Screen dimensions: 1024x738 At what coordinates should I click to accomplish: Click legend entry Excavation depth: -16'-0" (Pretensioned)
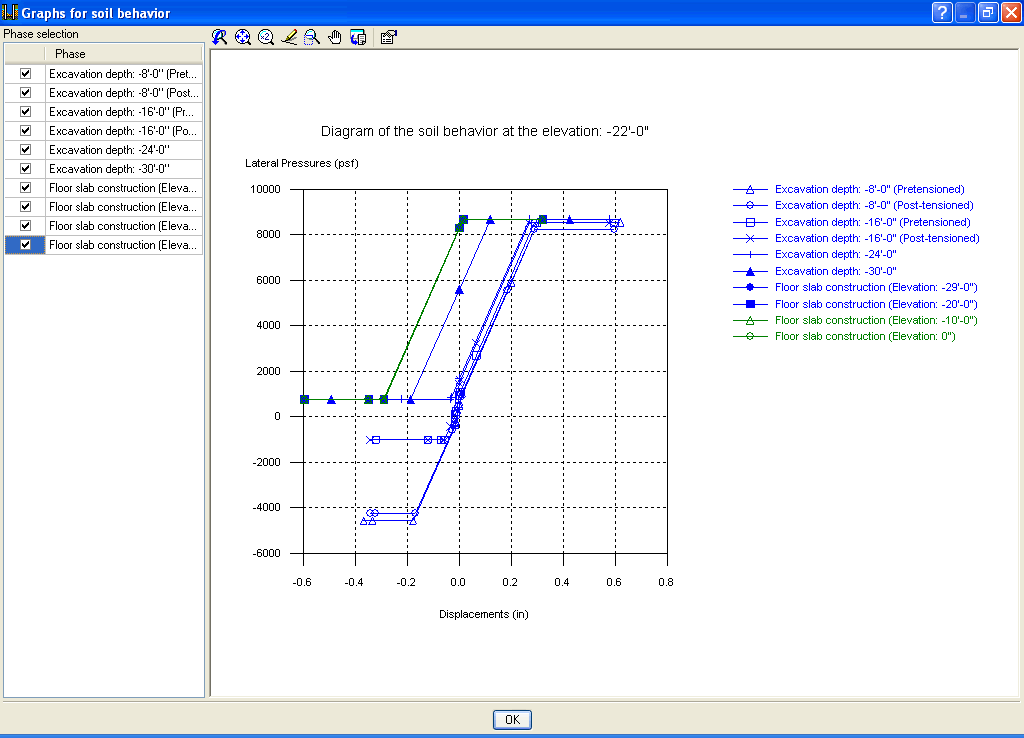[x=872, y=222]
